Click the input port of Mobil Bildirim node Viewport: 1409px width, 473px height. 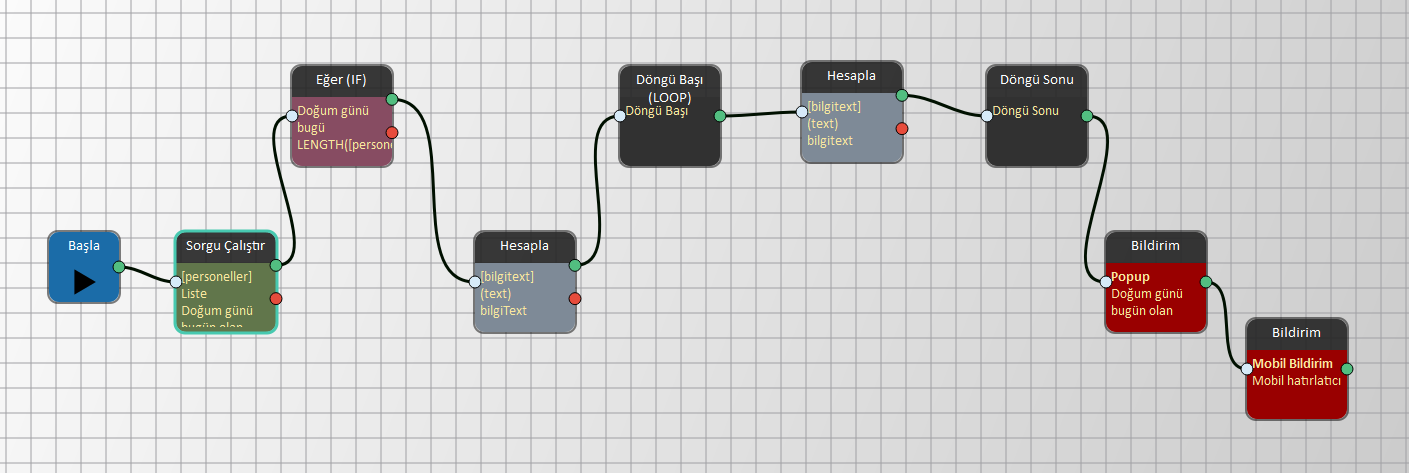click(x=1247, y=369)
